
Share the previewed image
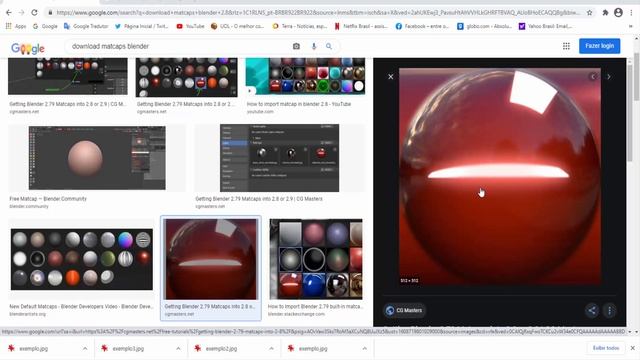[591, 311]
